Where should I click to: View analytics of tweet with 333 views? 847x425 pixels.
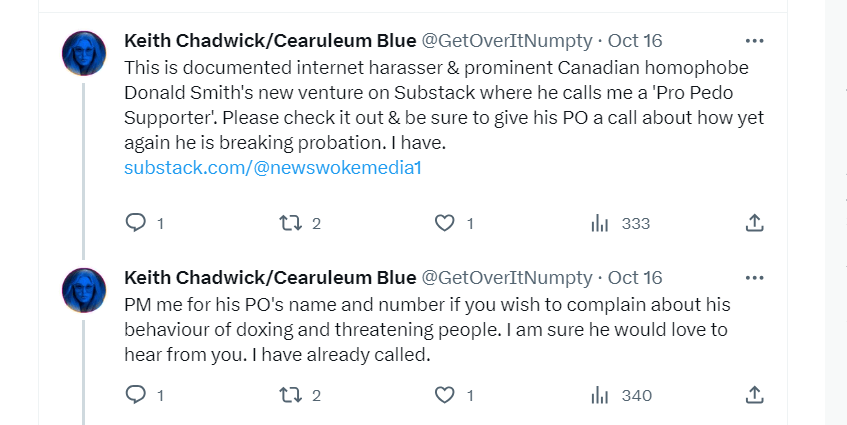600,223
